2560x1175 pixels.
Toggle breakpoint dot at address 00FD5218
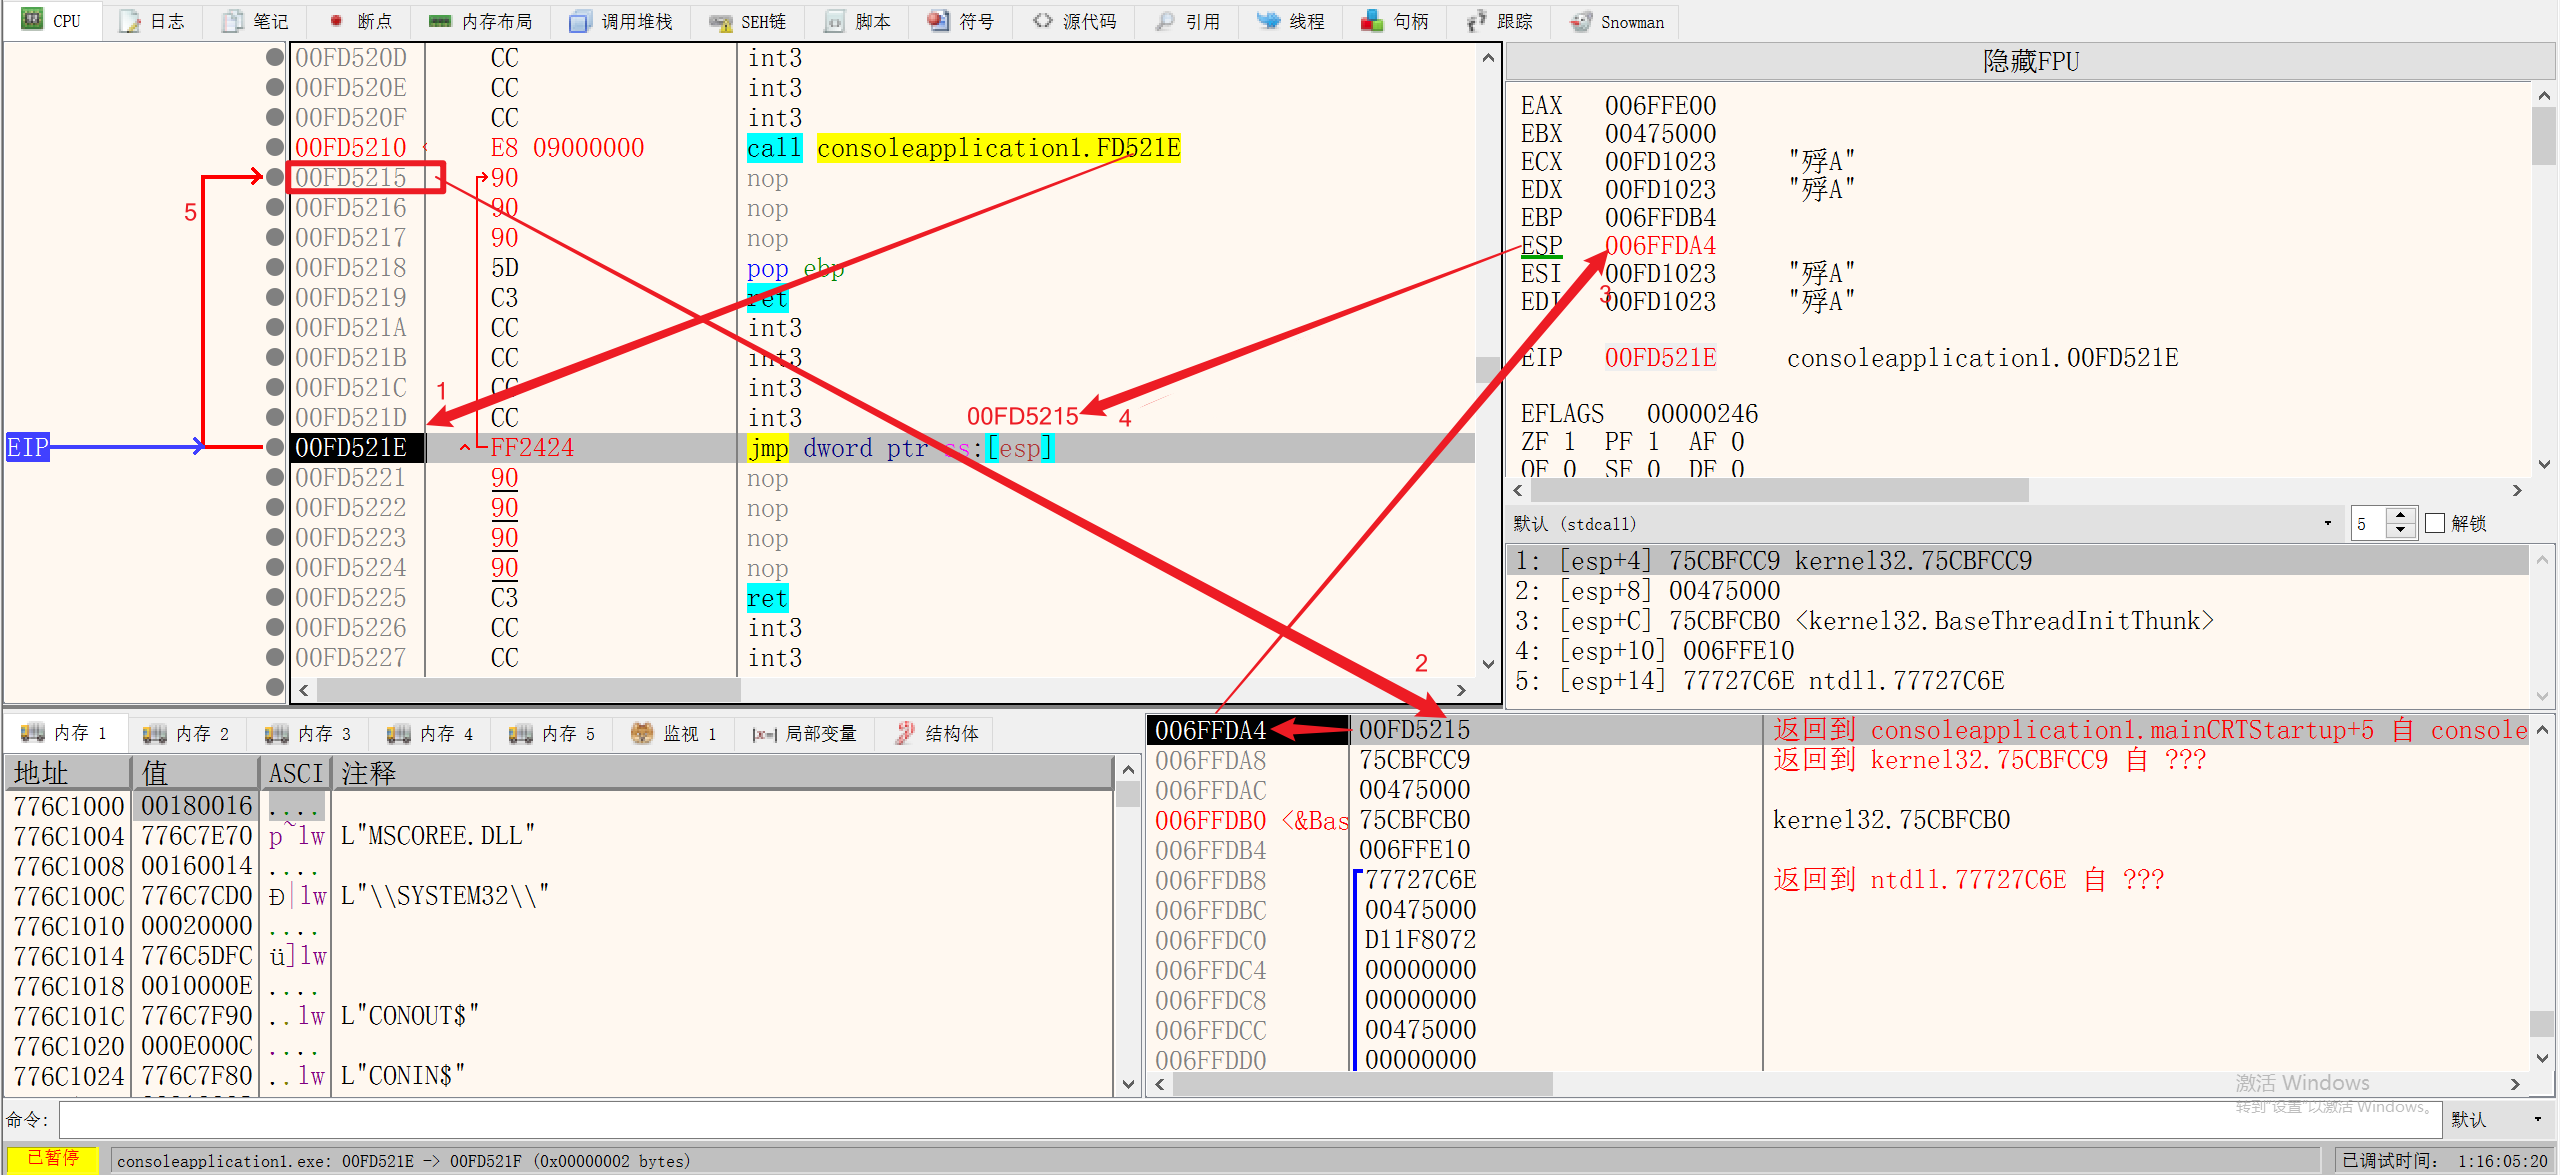click(275, 267)
